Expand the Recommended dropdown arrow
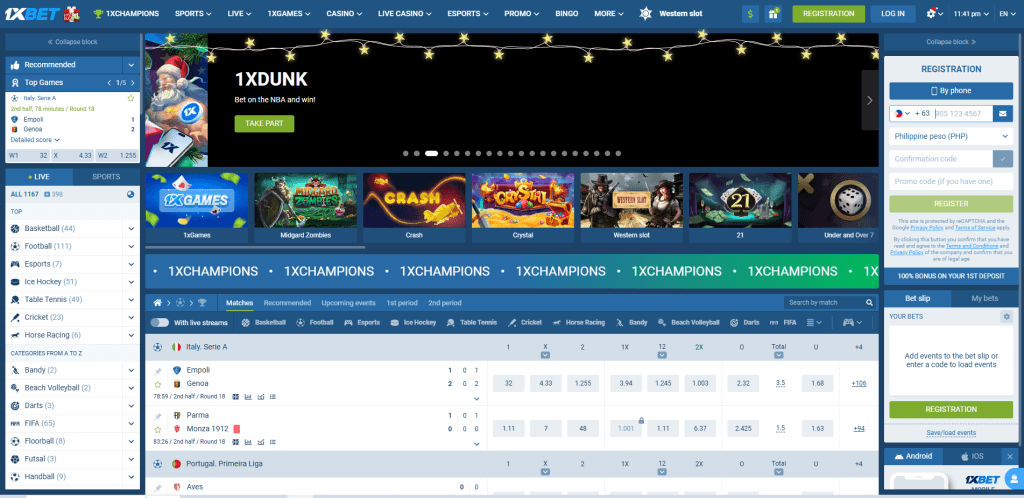1024x498 pixels. [x=131, y=65]
